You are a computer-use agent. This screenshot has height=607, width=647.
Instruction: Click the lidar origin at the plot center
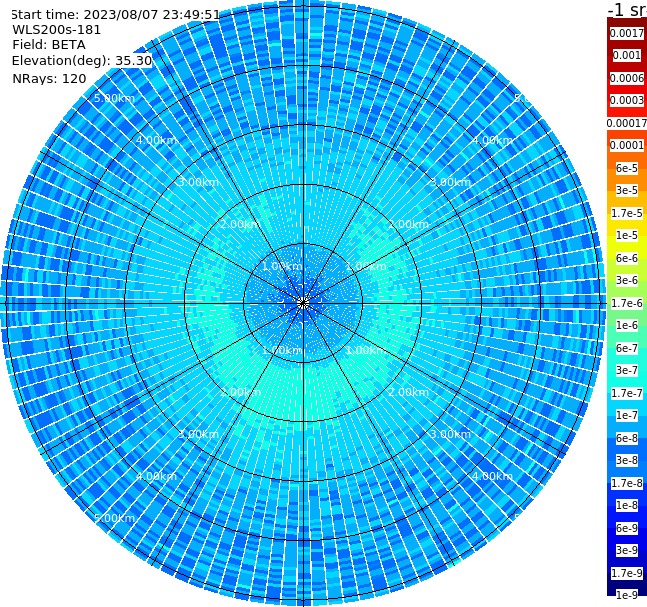[x=303, y=304]
